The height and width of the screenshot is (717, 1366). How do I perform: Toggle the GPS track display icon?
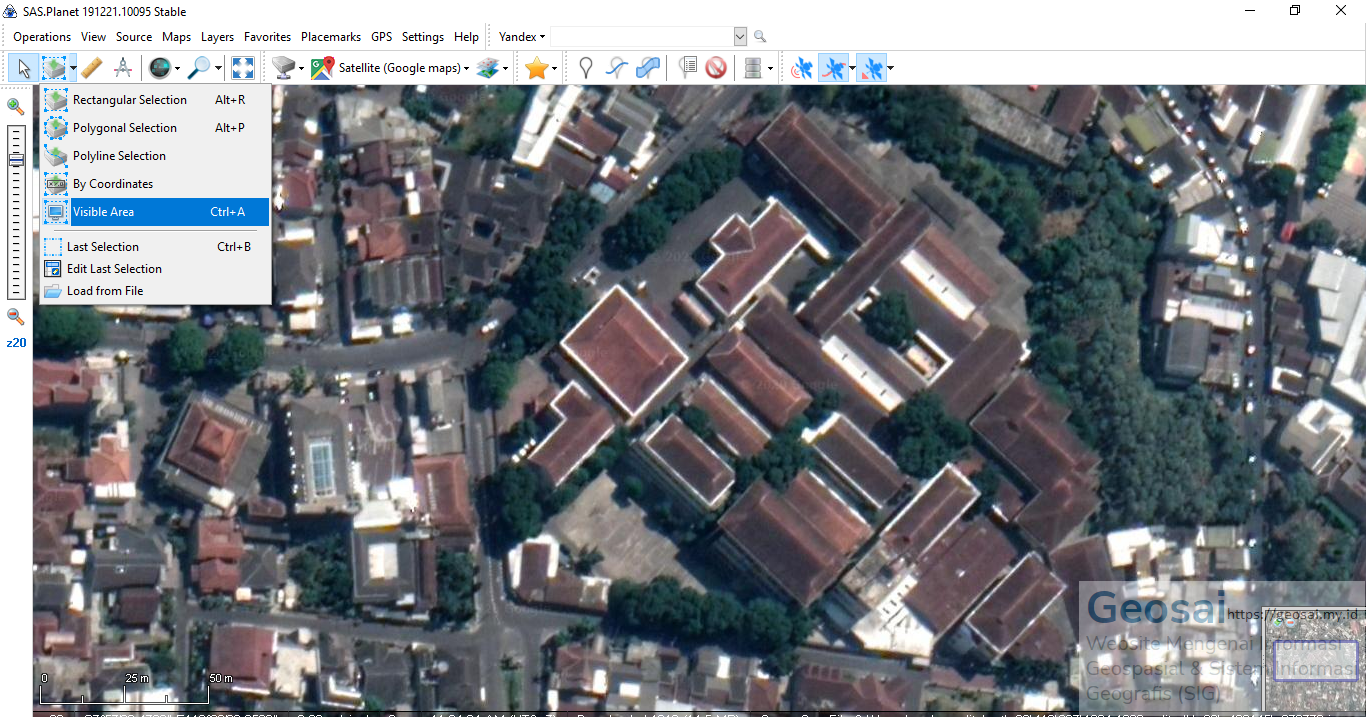click(836, 67)
